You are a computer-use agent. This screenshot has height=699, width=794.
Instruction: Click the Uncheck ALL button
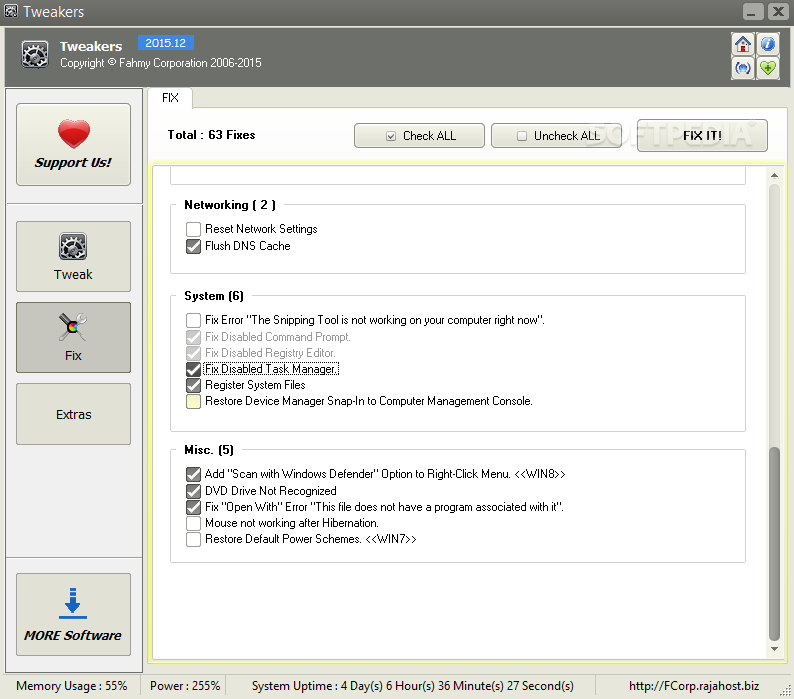556,136
